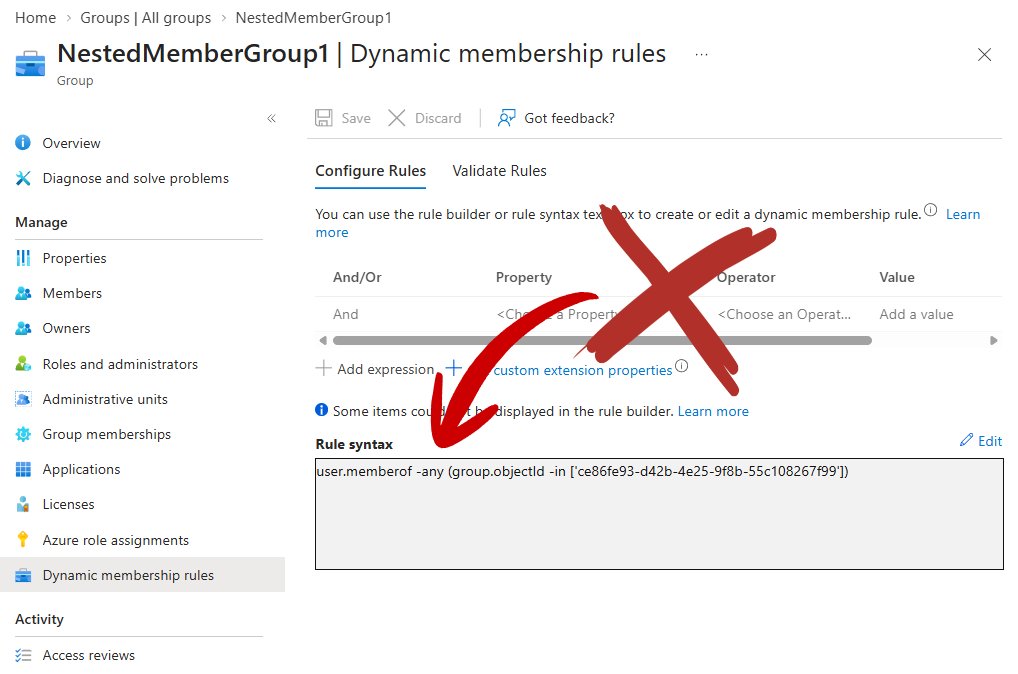
Task: Click the Rule syntax text box
Action: tap(660, 514)
